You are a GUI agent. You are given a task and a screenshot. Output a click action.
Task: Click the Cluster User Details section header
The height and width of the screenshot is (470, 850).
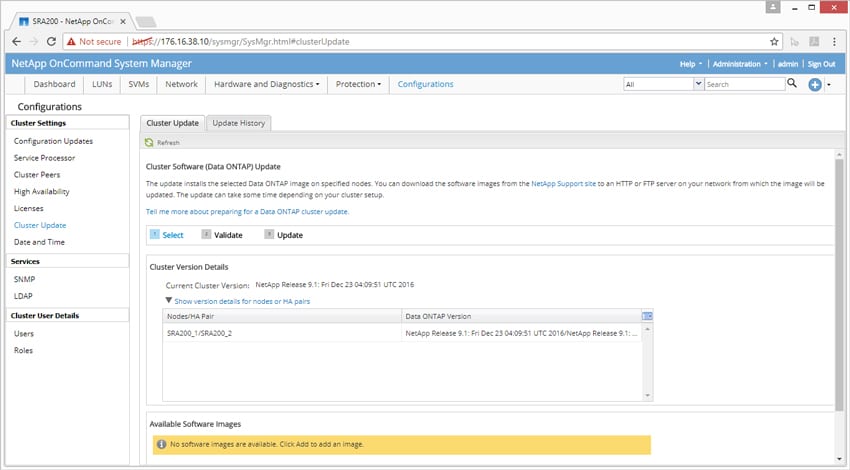(68, 316)
